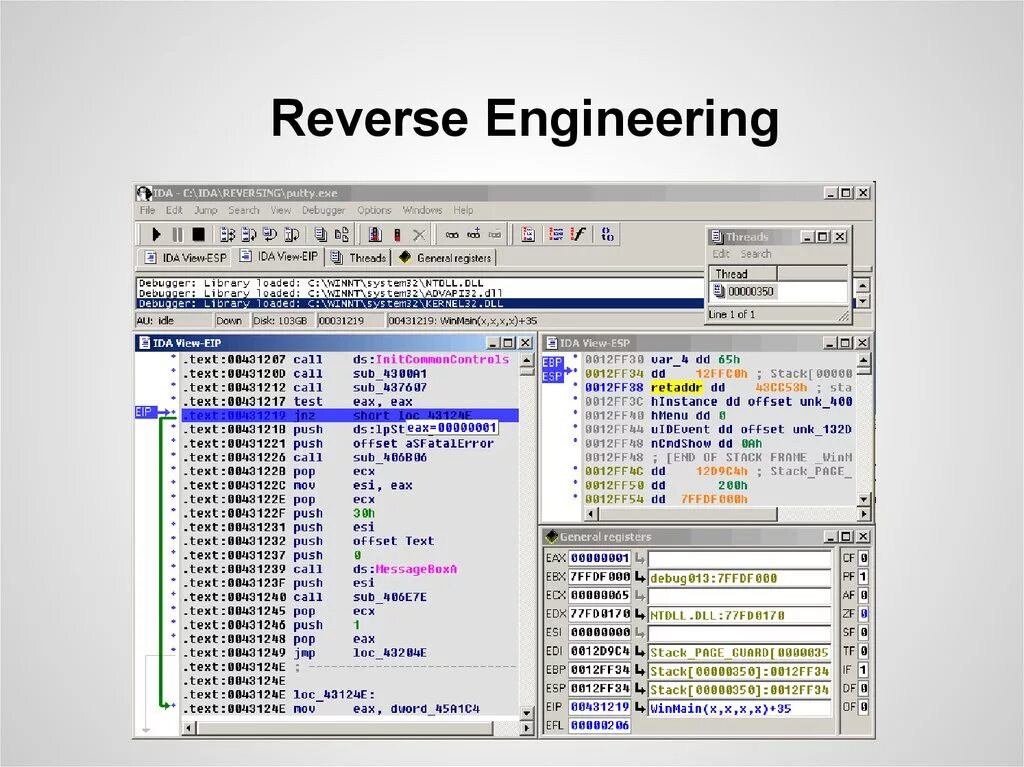Switch to the IDA View-EIP tab
1024x767 pixels.
click(x=279, y=256)
